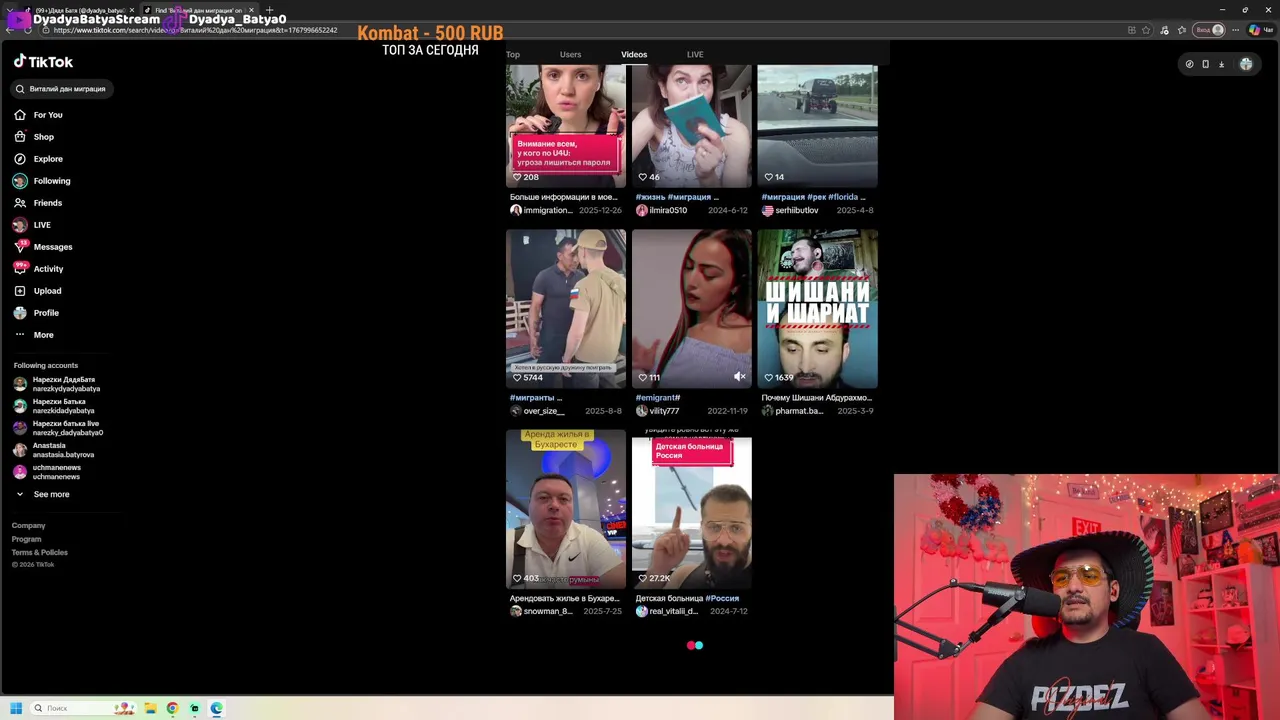This screenshot has width=1280, height=720.
Task: Expand Terms & Policies footer section
Action: [40, 552]
